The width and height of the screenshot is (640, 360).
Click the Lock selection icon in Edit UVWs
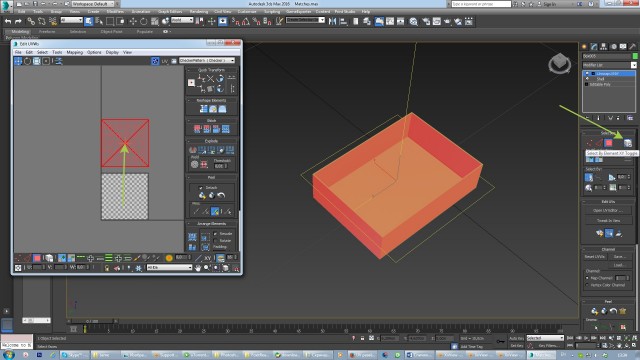[x=107, y=268]
